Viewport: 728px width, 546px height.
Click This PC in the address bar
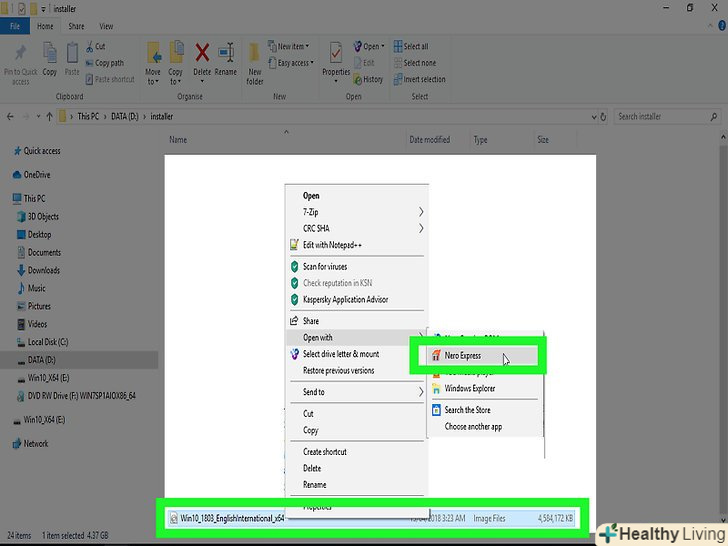tap(88, 117)
